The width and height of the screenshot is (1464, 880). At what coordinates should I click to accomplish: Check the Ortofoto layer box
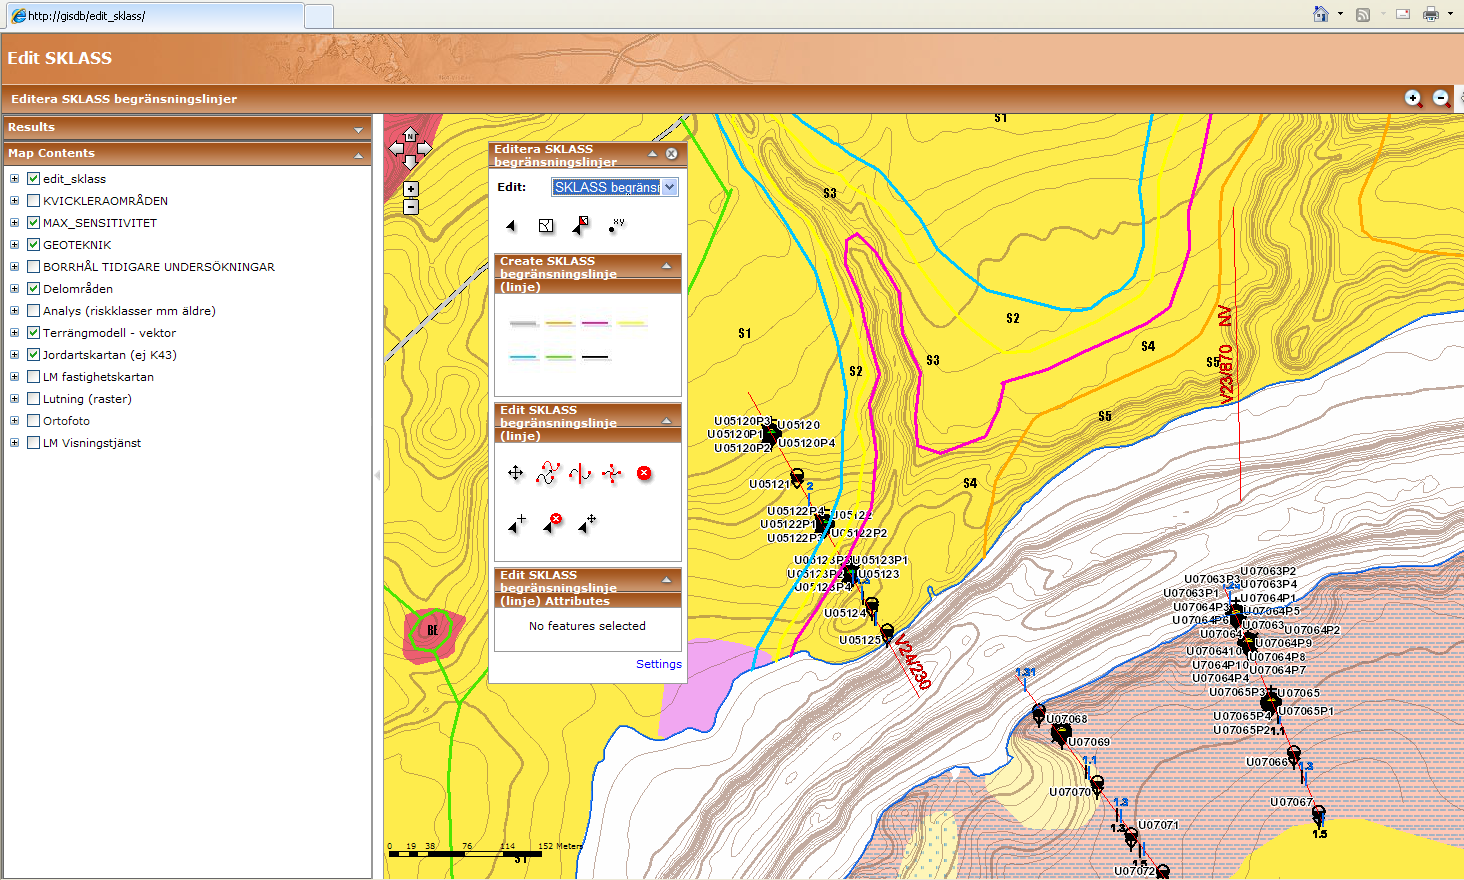point(33,421)
